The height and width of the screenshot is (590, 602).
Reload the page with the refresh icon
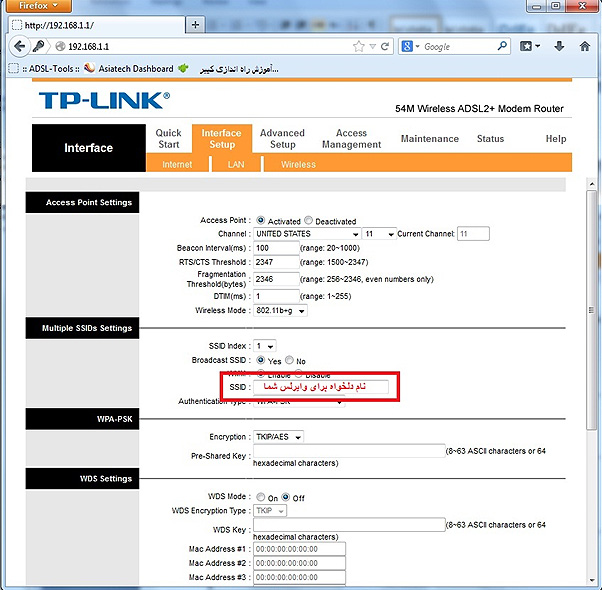coord(385,46)
